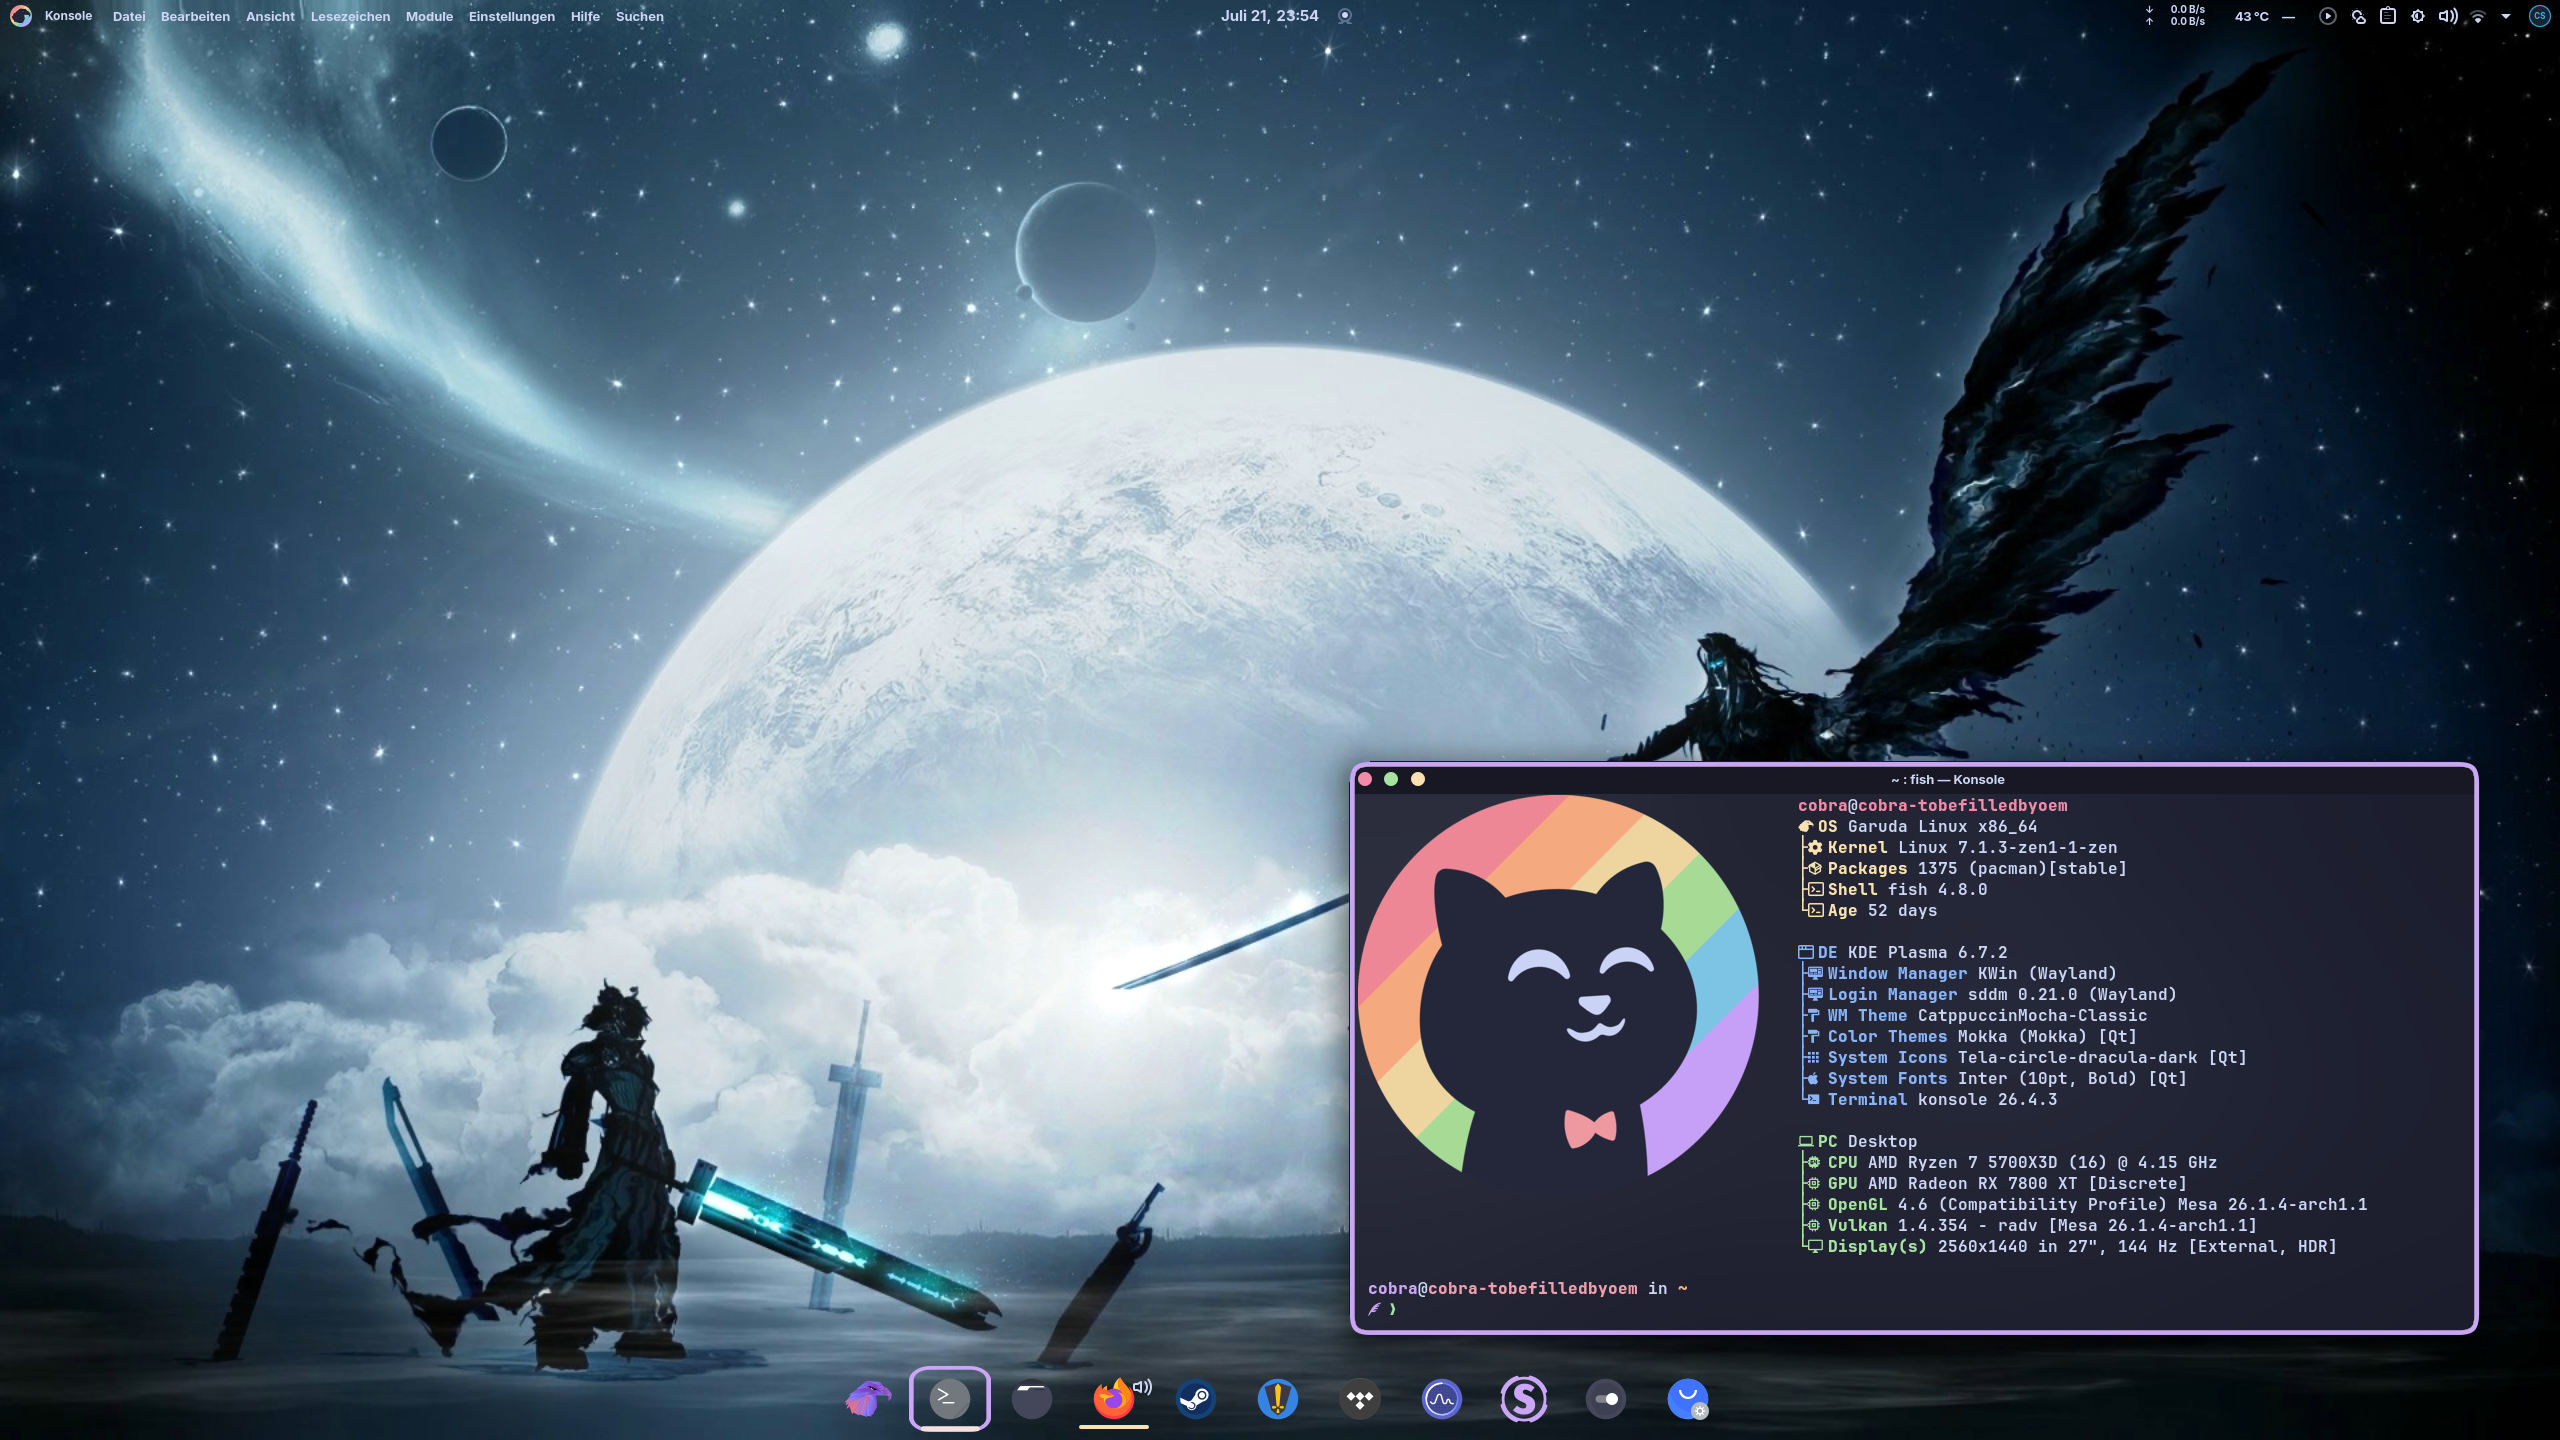Click the CS user avatar in top panel
Screen dimensions: 2560x1440
[x=2539, y=16]
